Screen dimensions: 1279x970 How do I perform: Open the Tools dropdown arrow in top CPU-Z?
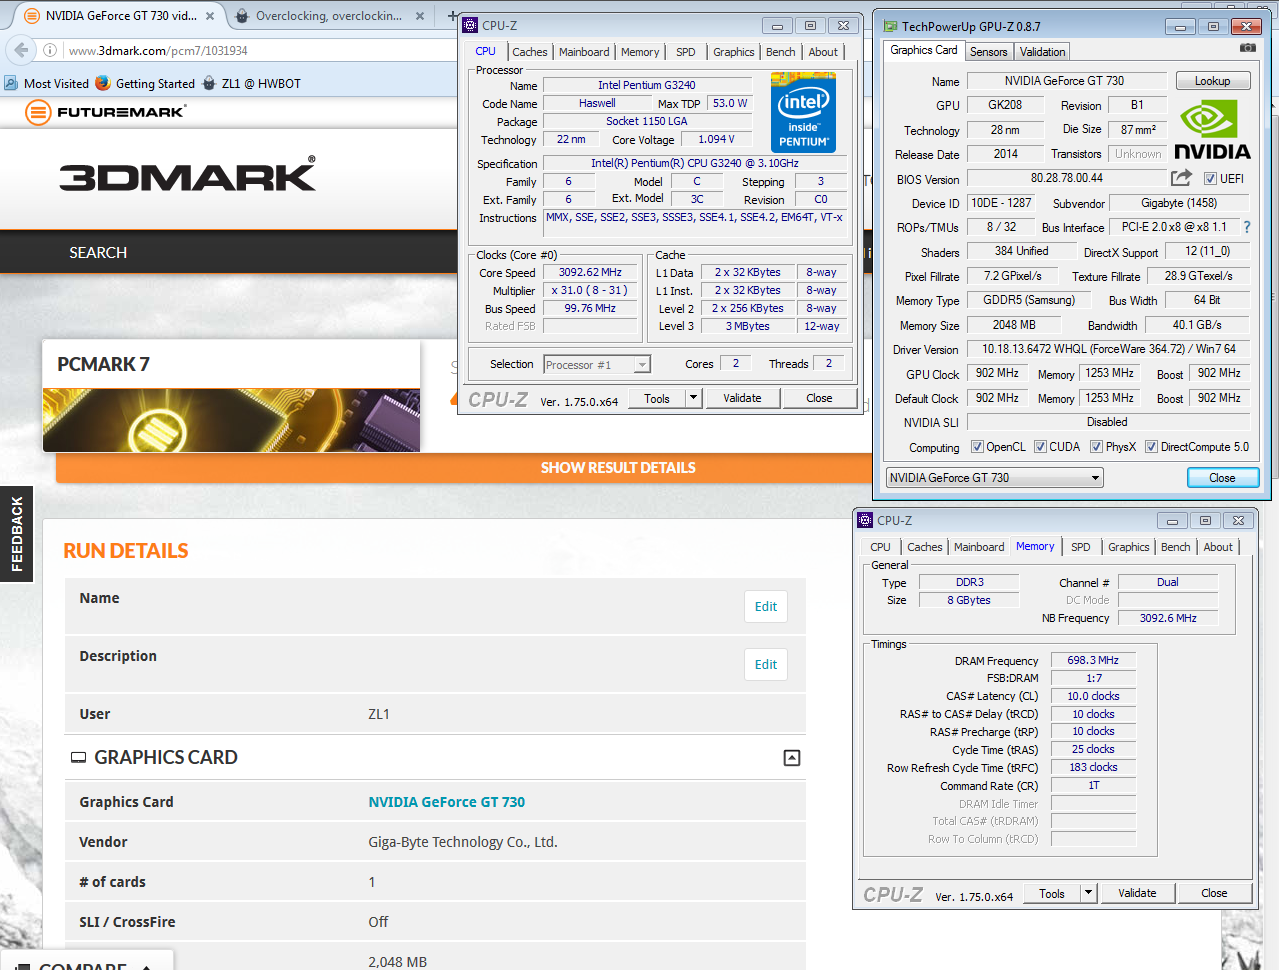tap(693, 398)
